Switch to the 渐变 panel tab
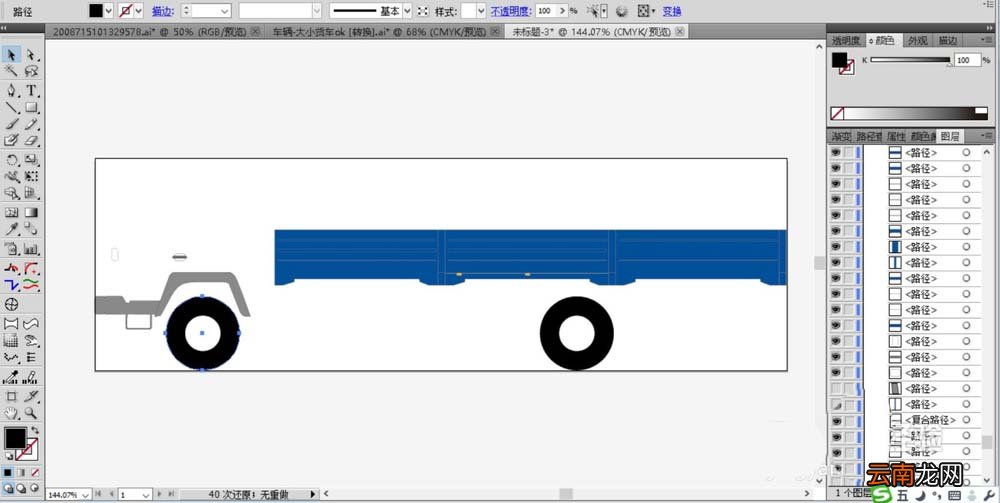1000x503 pixels. [x=841, y=136]
